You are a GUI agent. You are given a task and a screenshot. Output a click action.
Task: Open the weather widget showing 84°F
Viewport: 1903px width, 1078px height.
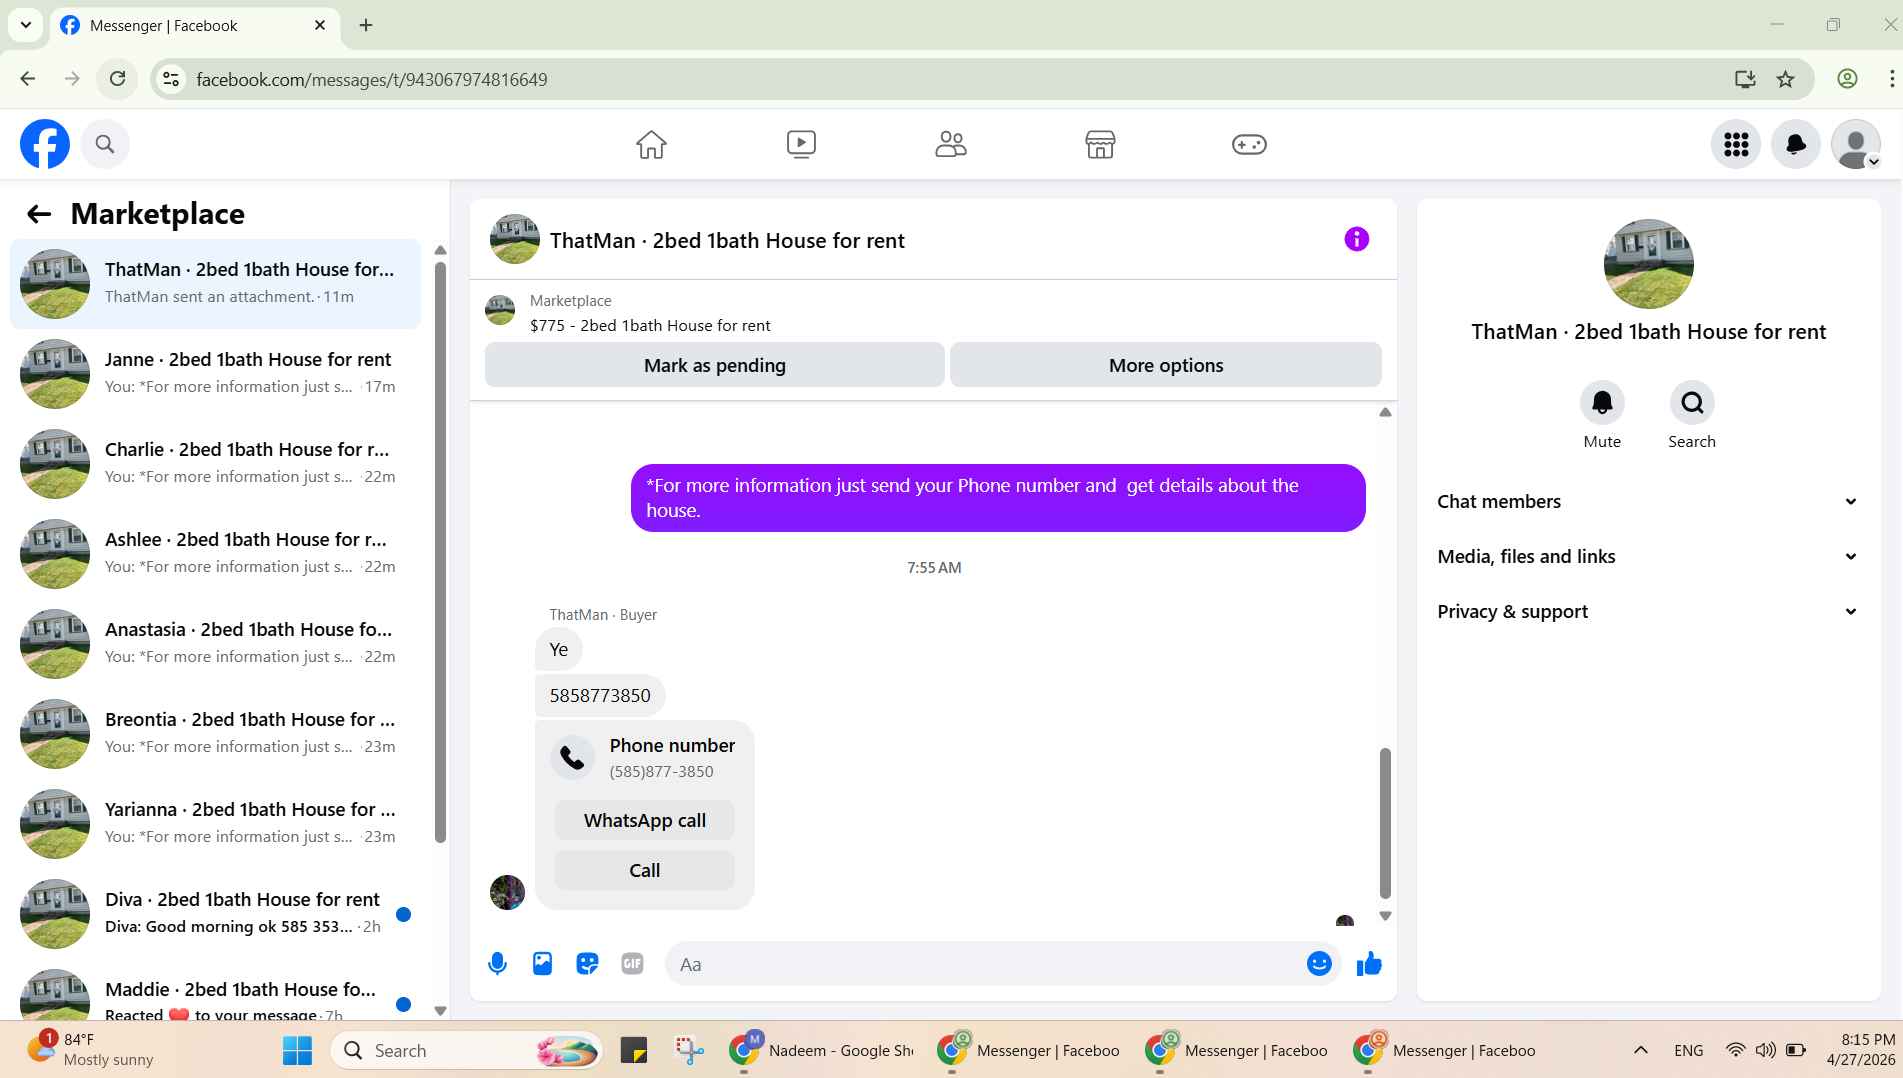(90, 1050)
